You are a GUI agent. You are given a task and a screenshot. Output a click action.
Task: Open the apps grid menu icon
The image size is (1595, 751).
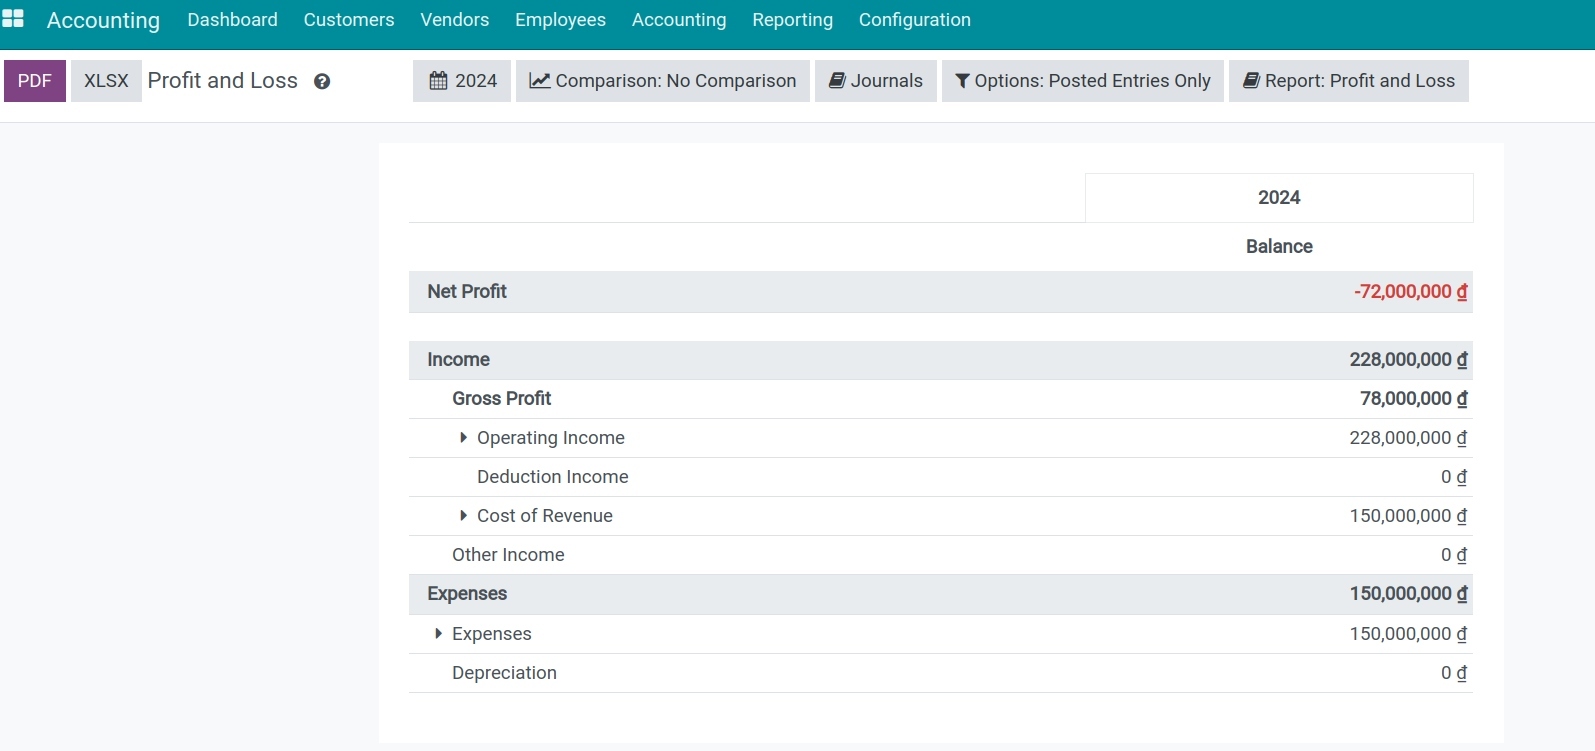coord(13,19)
